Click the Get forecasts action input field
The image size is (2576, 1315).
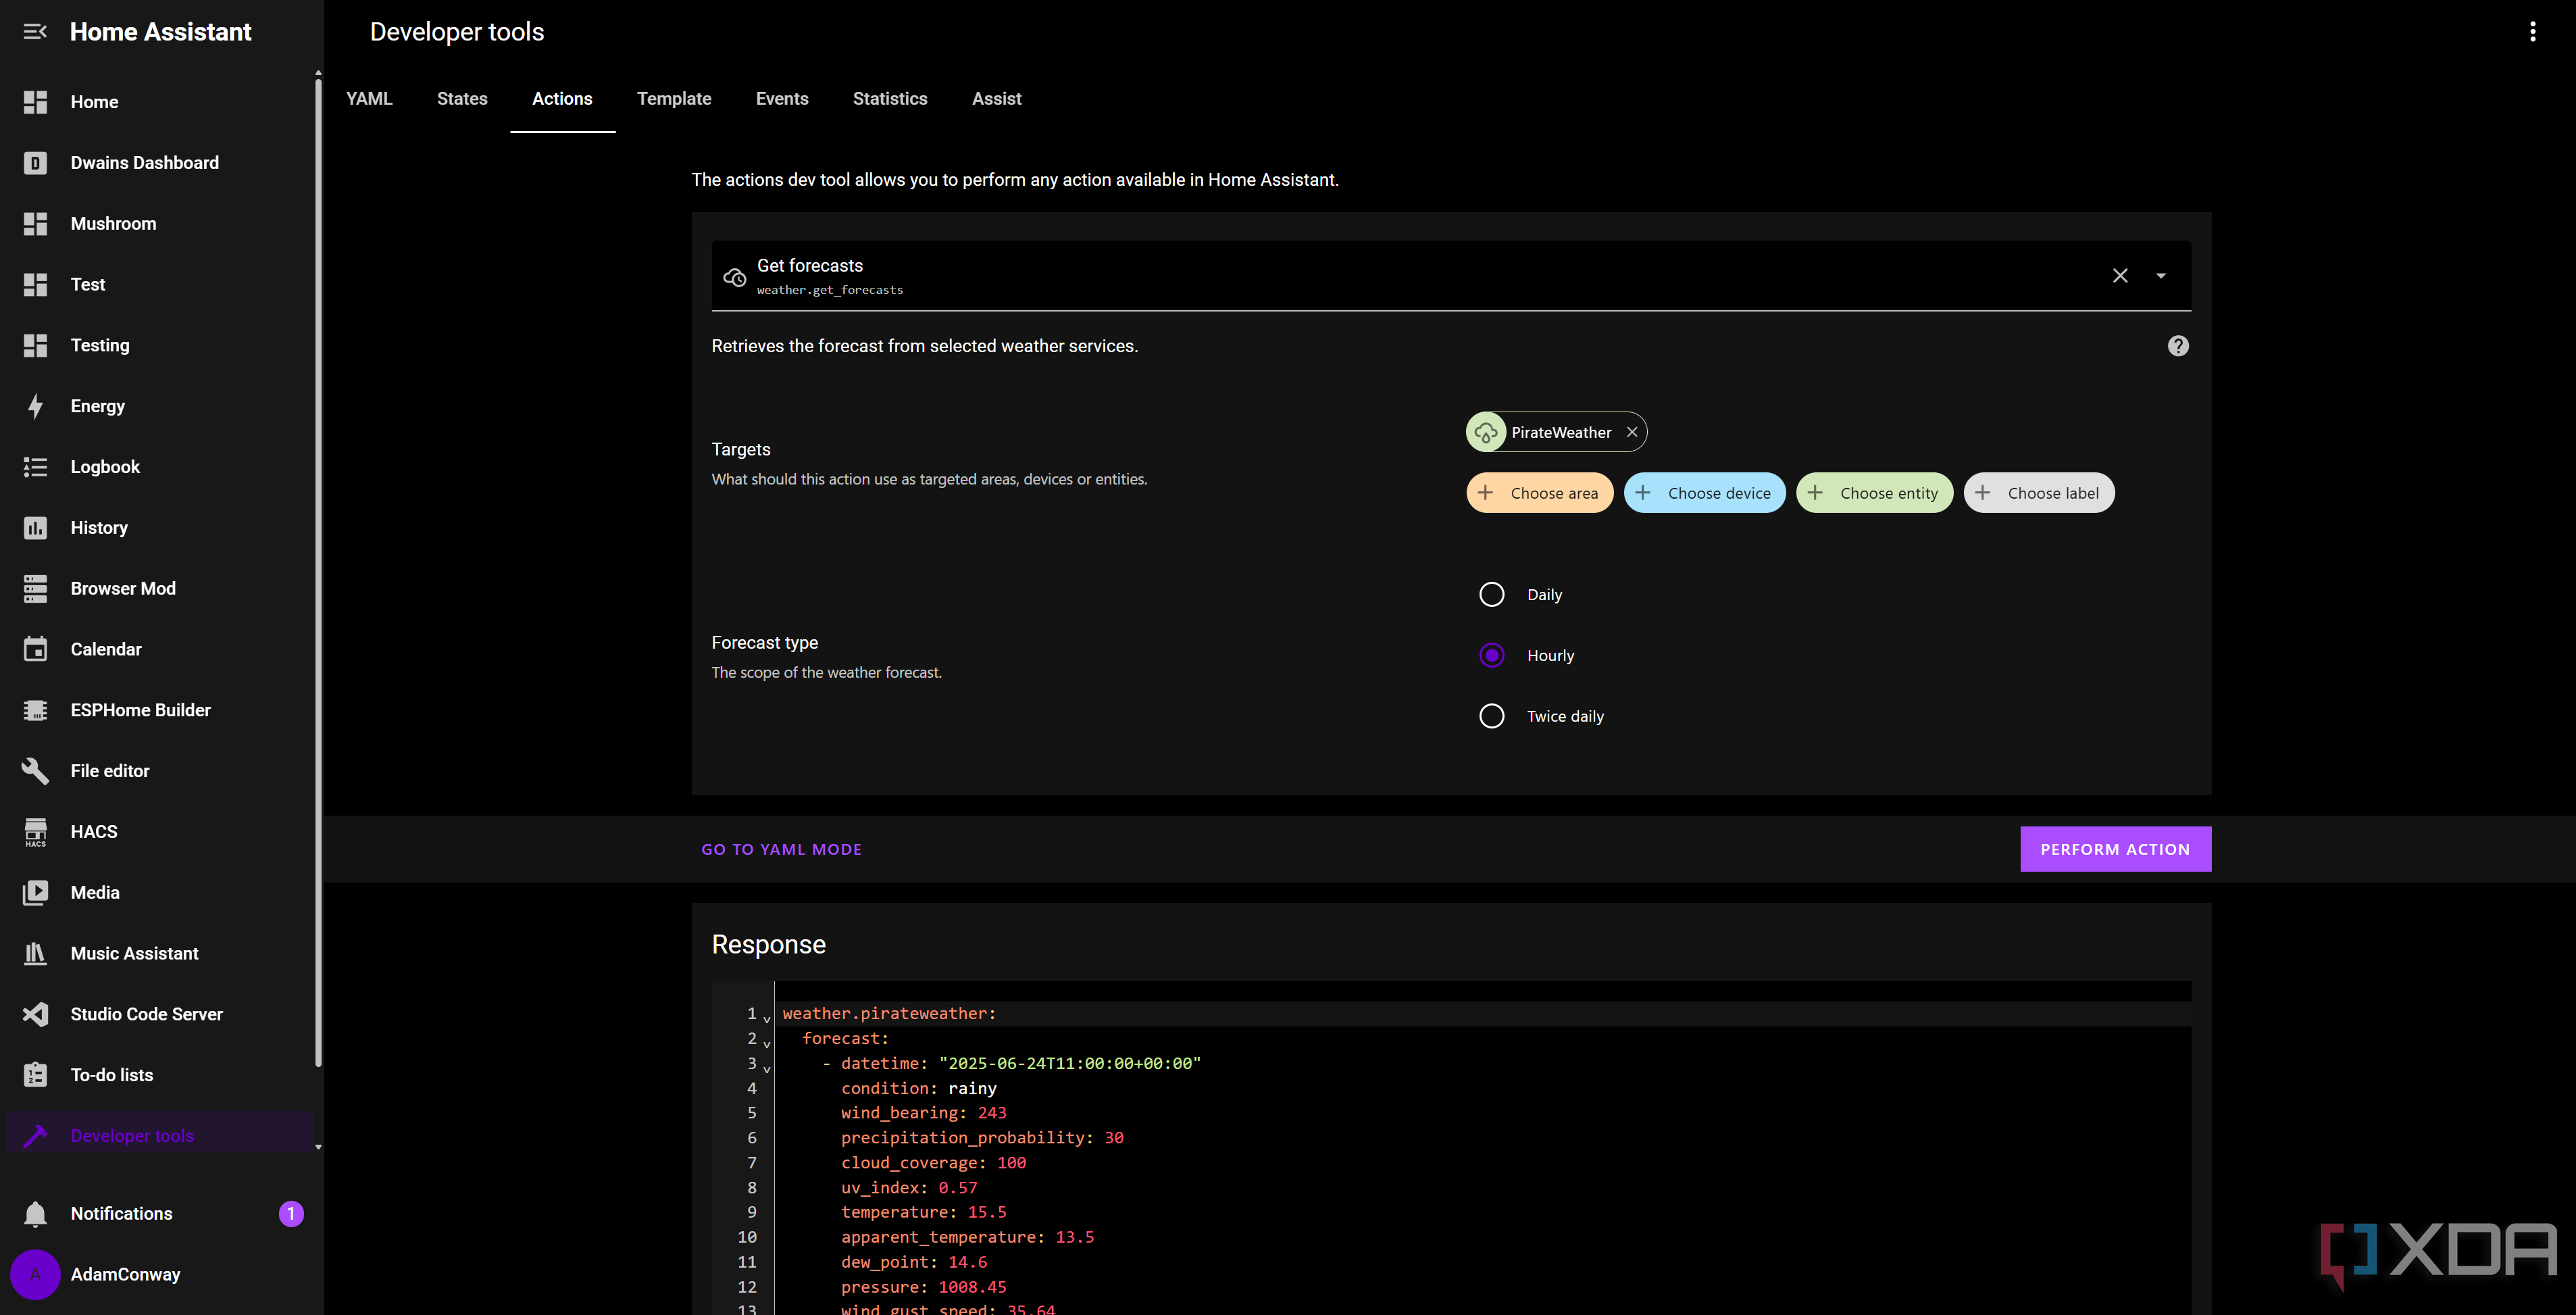coord(1450,276)
